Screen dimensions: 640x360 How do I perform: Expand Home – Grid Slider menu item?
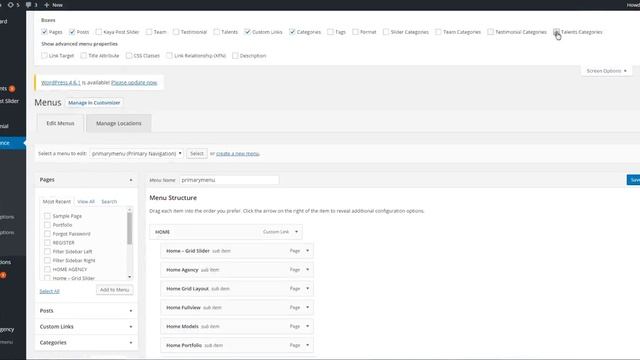point(308,251)
